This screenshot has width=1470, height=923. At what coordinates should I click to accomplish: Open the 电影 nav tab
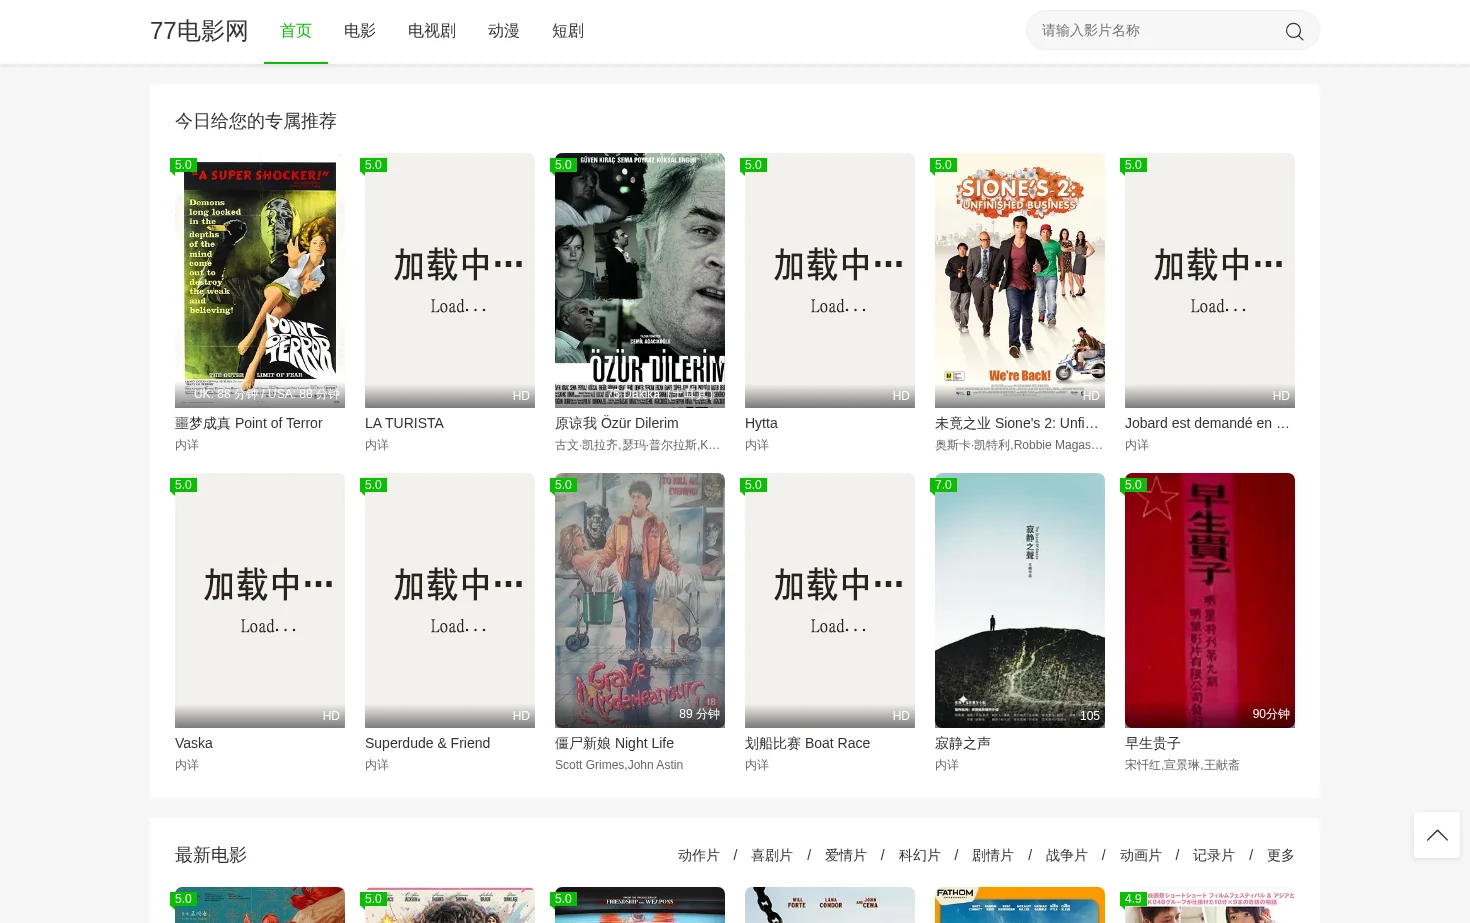pos(360,31)
